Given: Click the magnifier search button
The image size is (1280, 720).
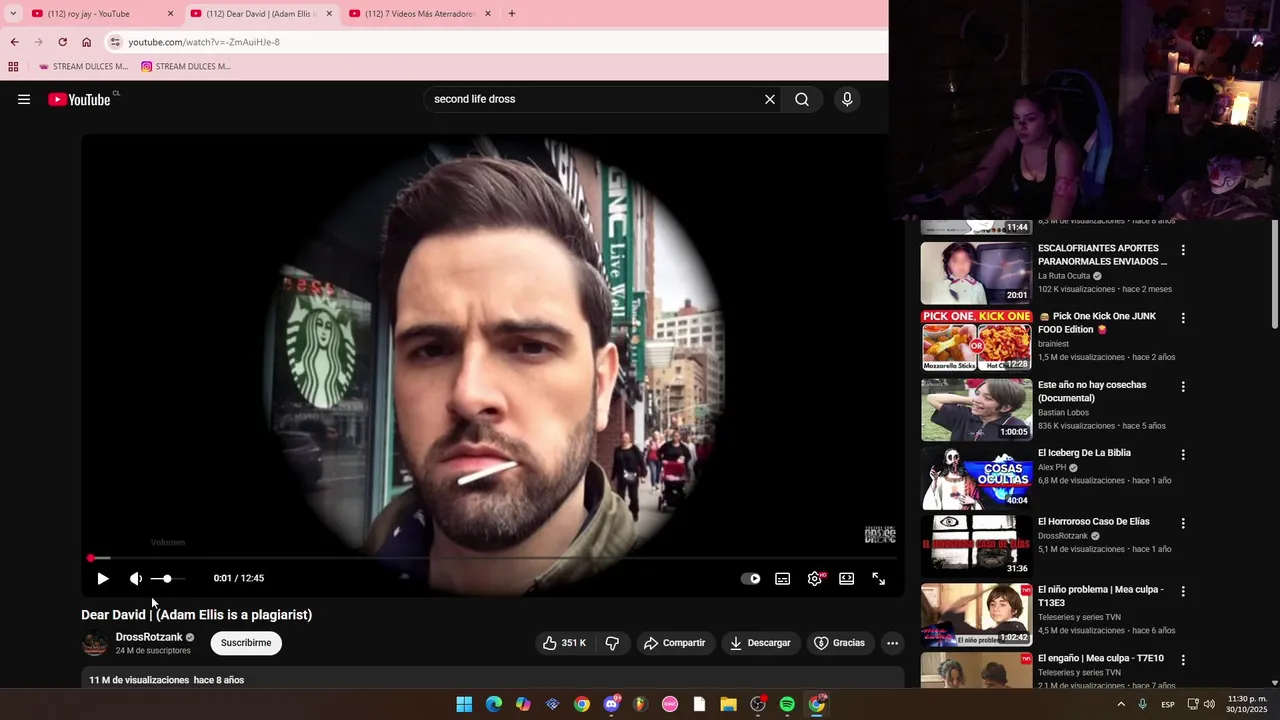Looking at the screenshot, I should click(x=802, y=99).
